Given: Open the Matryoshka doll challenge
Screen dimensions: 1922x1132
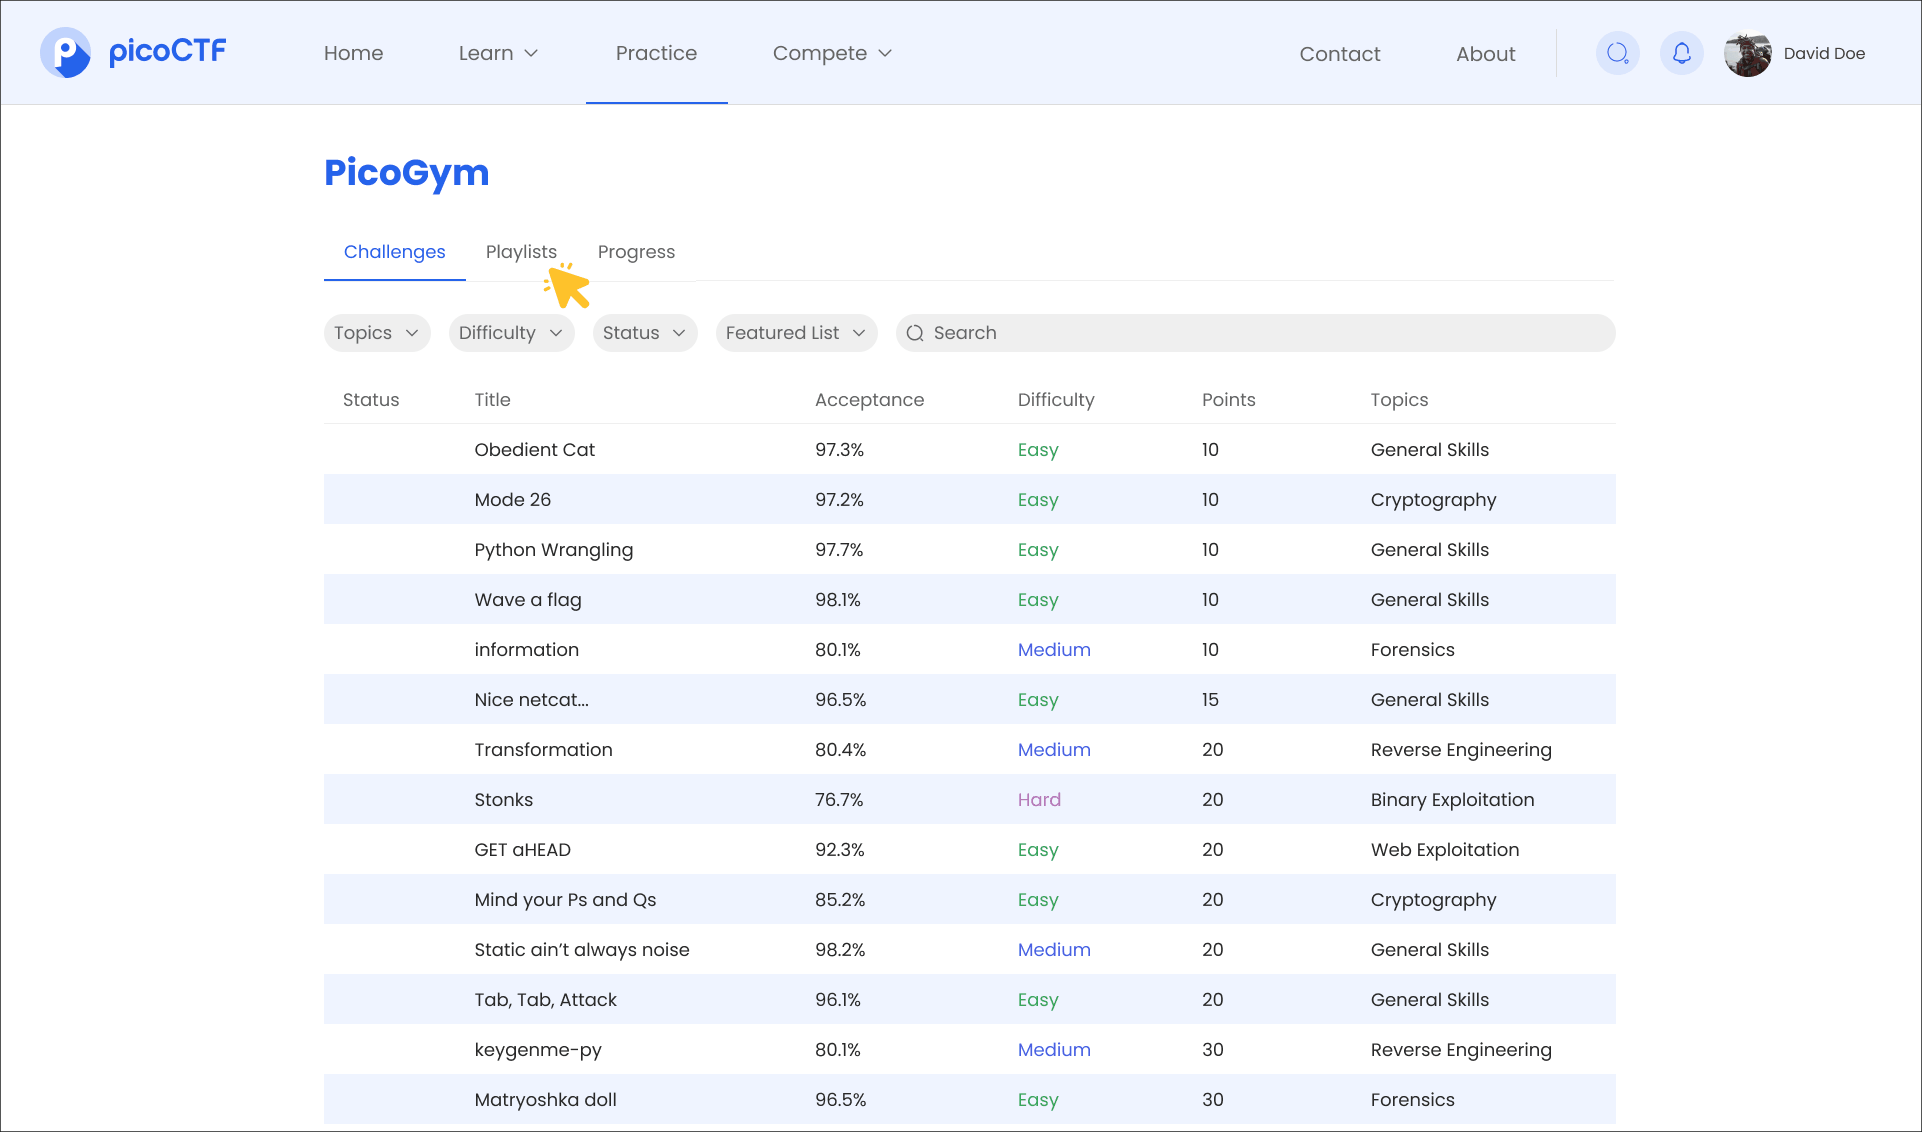Looking at the screenshot, I should 545,1100.
